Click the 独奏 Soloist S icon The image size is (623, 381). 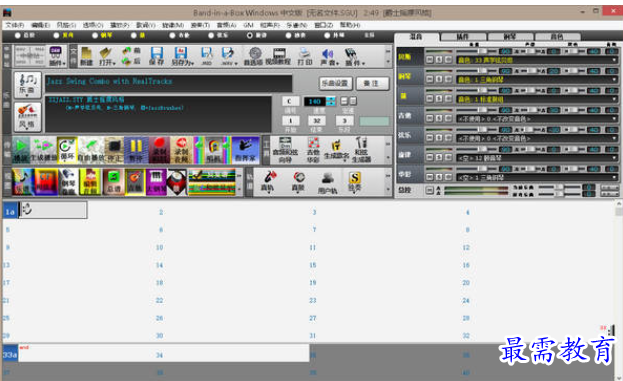(x=354, y=182)
